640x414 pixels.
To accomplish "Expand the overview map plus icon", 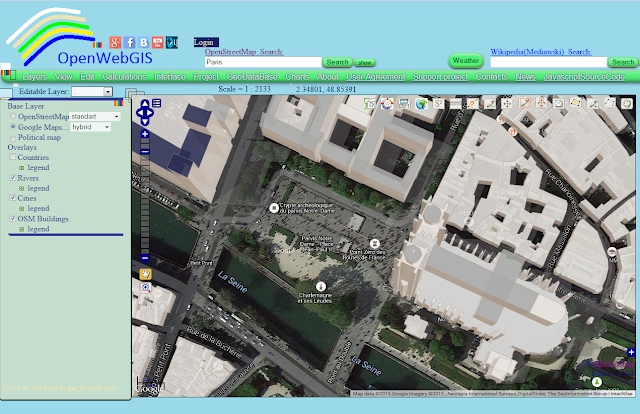I will [631, 352].
